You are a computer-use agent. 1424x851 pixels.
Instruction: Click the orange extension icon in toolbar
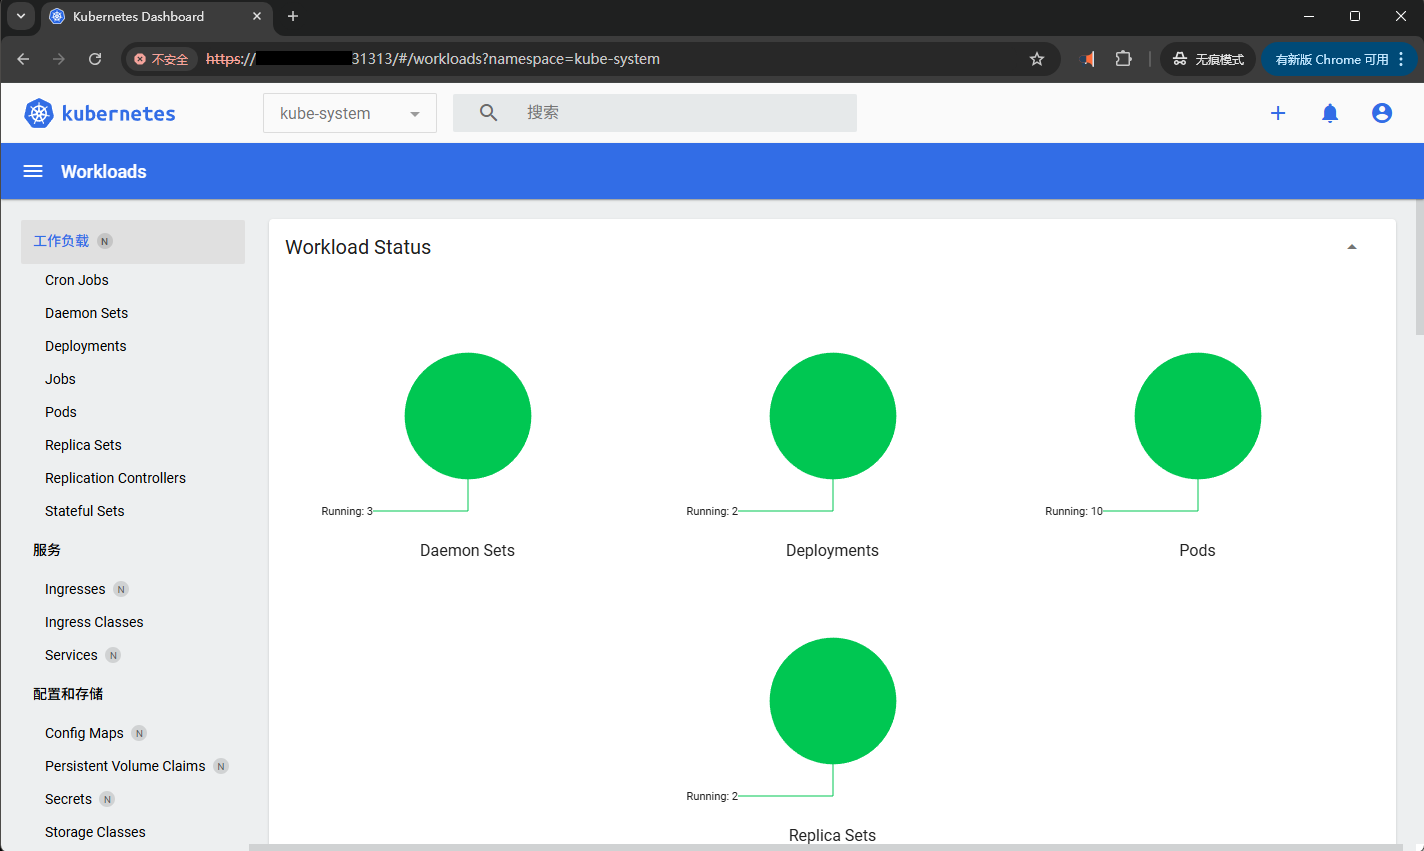coord(1089,59)
